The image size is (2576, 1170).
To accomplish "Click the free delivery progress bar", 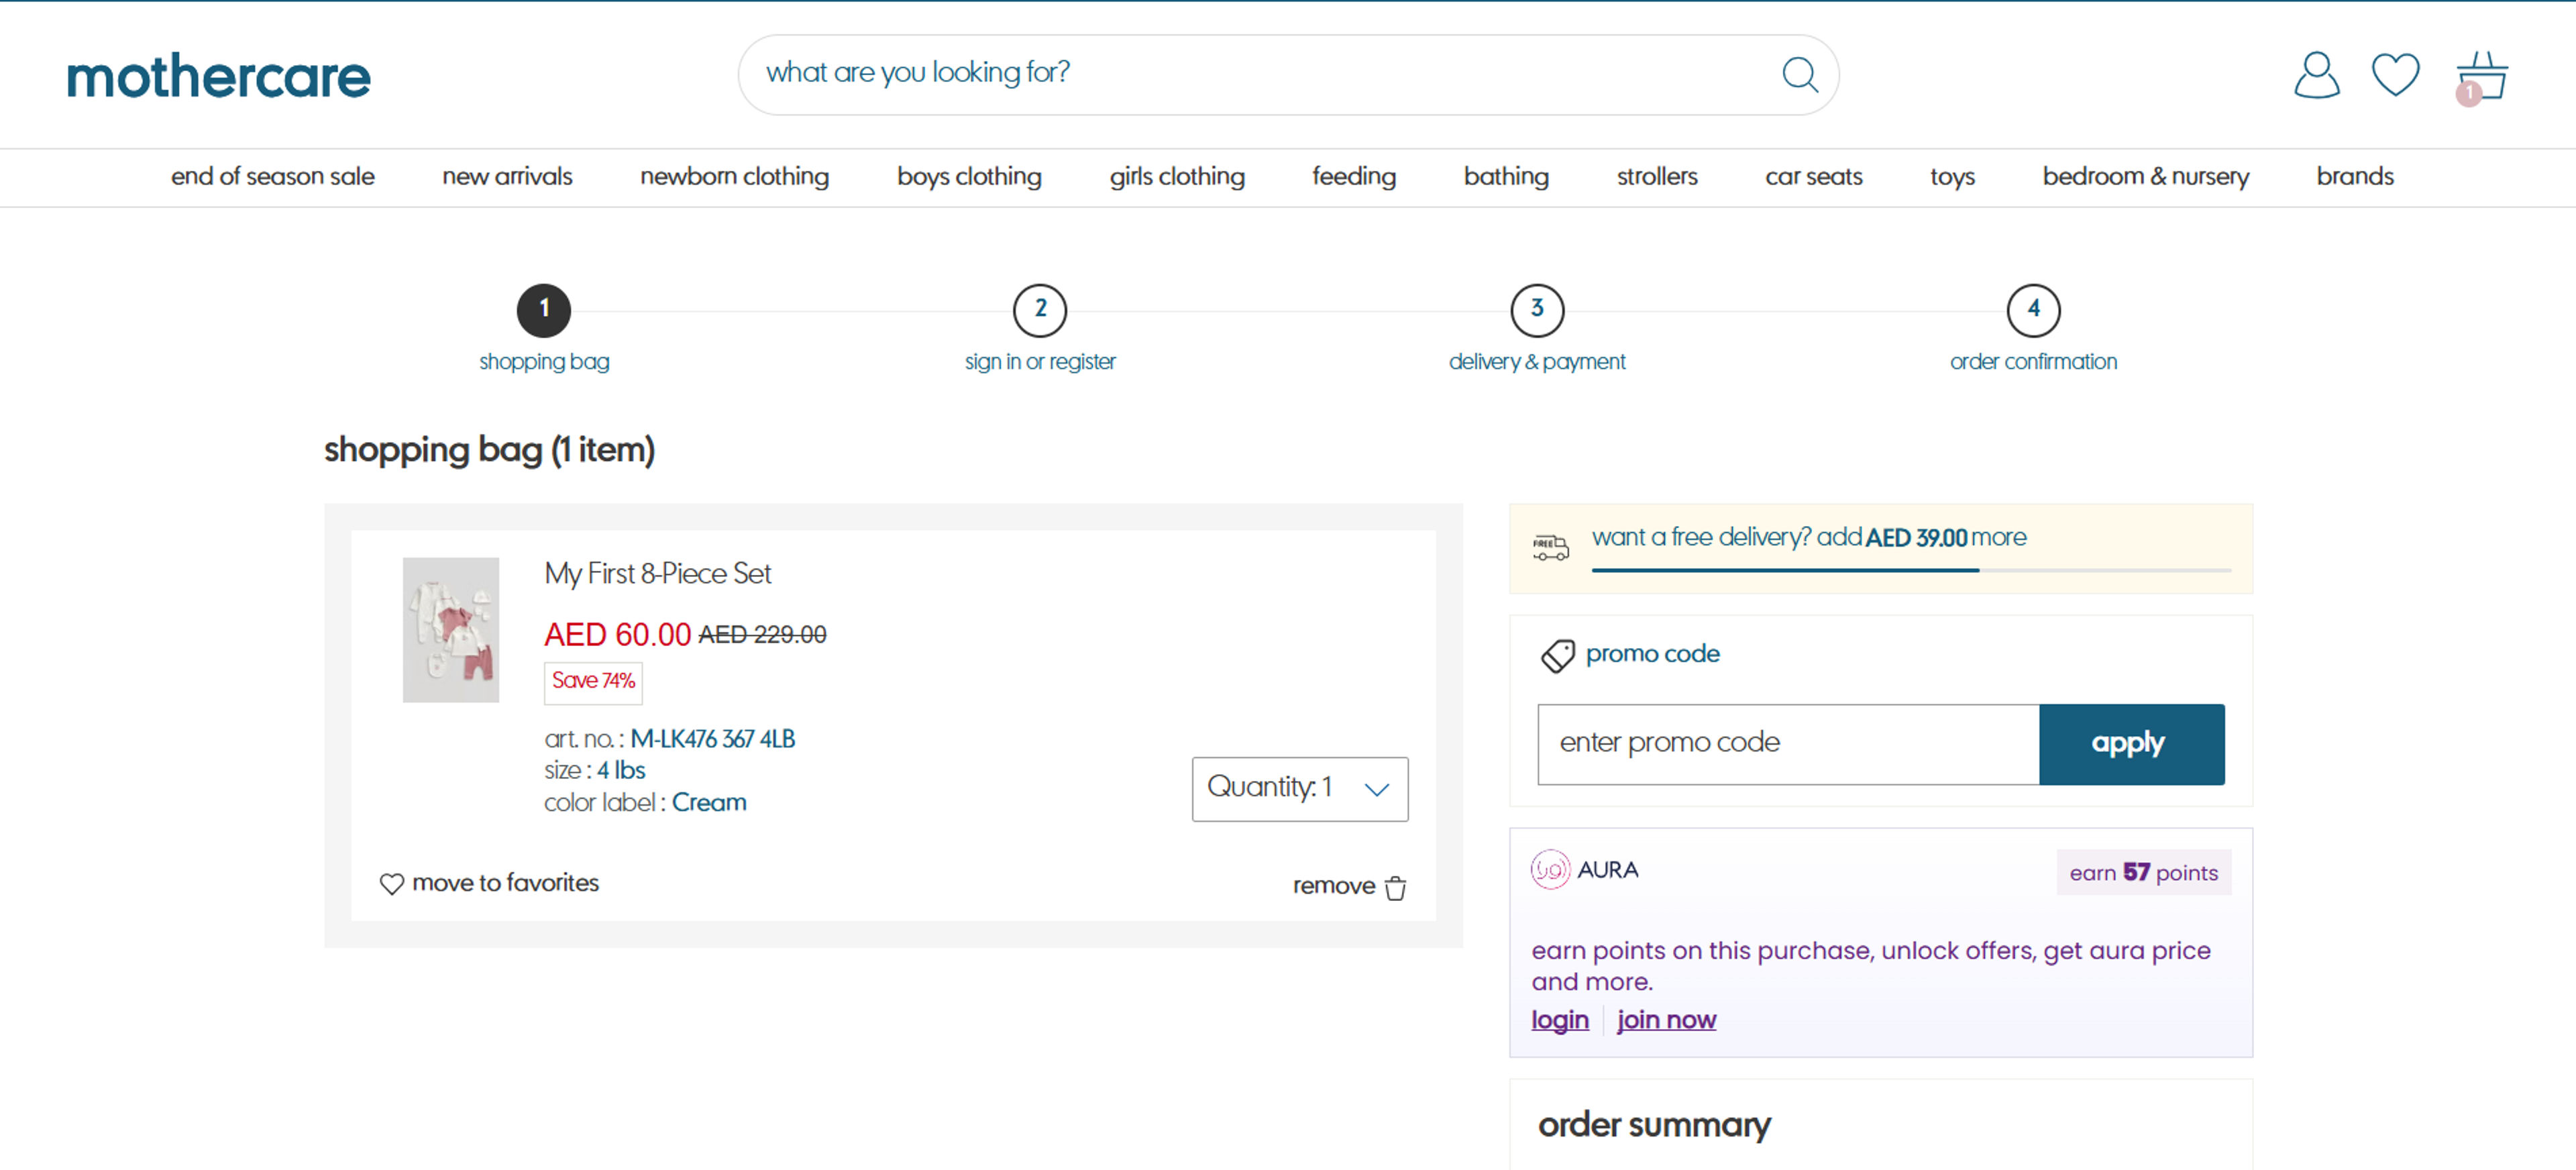I will [1911, 570].
